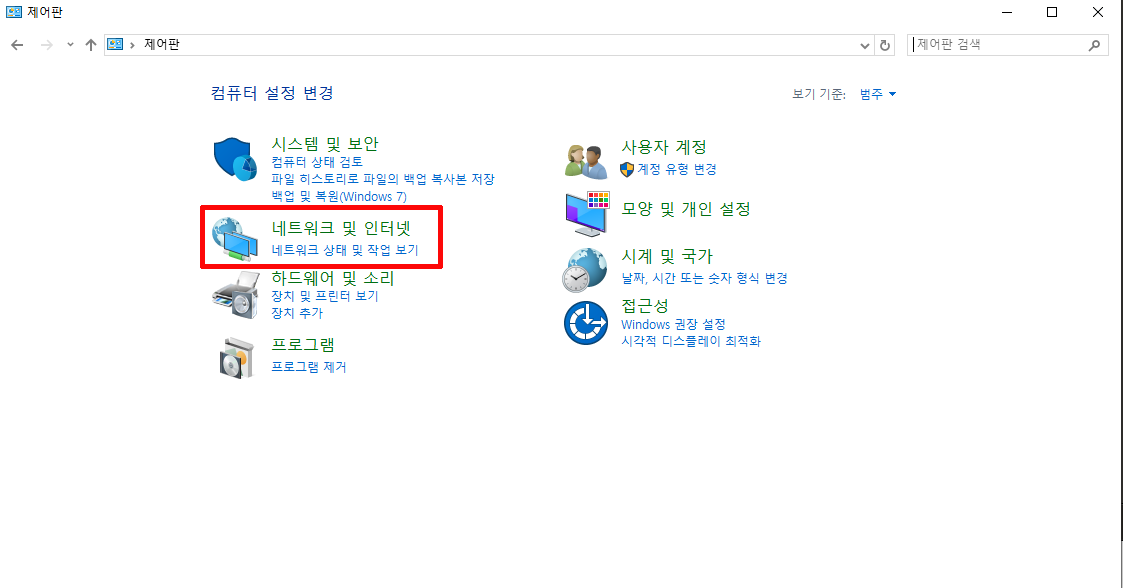The image size is (1123, 588).
Task: Click 제어판 breadcrumb in address bar
Action: coord(162,44)
